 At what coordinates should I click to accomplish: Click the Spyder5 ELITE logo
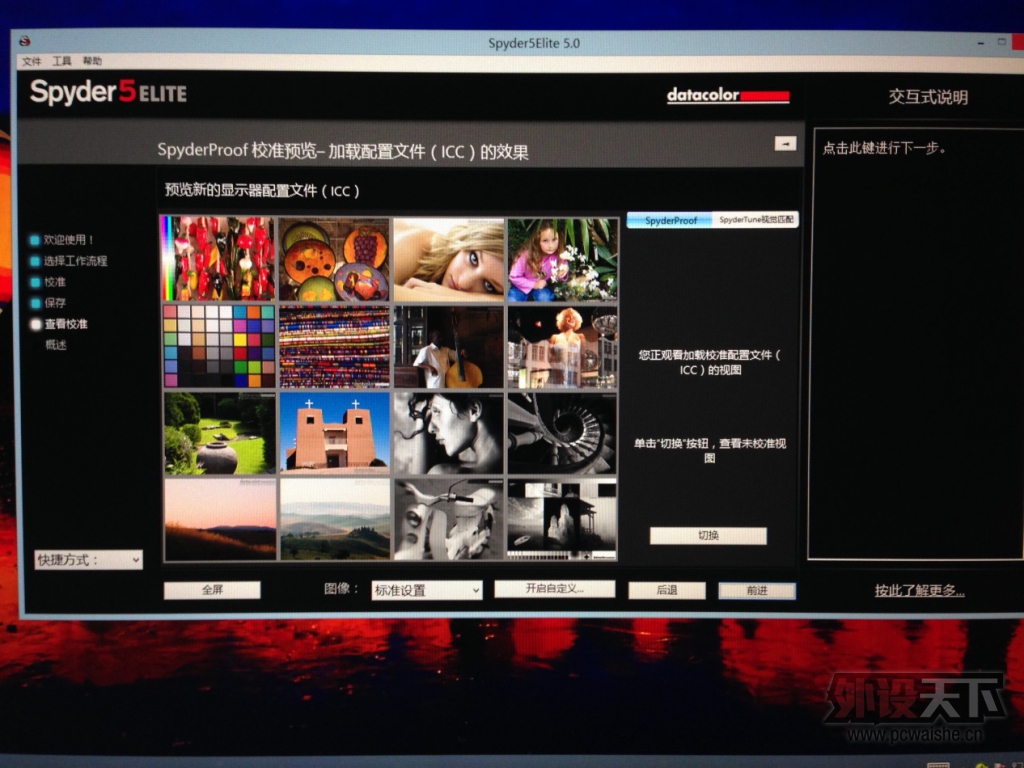pyautogui.click(x=108, y=92)
